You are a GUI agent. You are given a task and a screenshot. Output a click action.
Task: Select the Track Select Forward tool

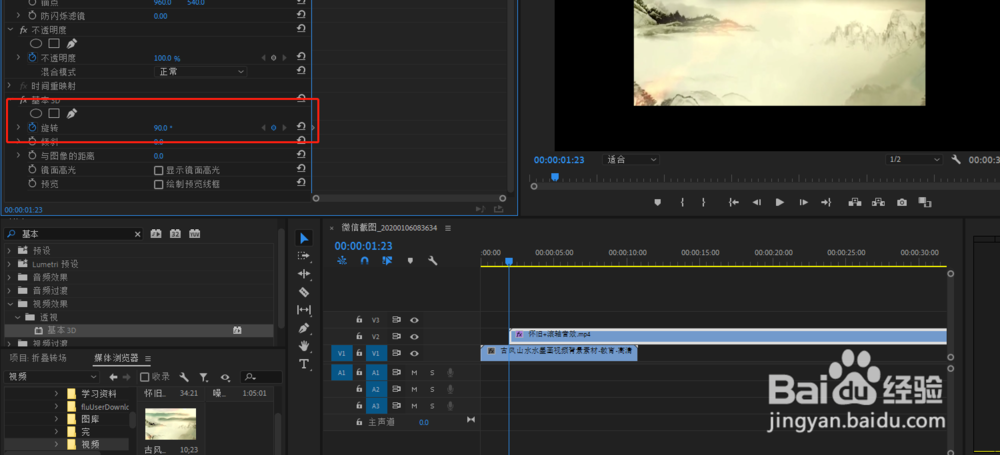coord(304,256)
